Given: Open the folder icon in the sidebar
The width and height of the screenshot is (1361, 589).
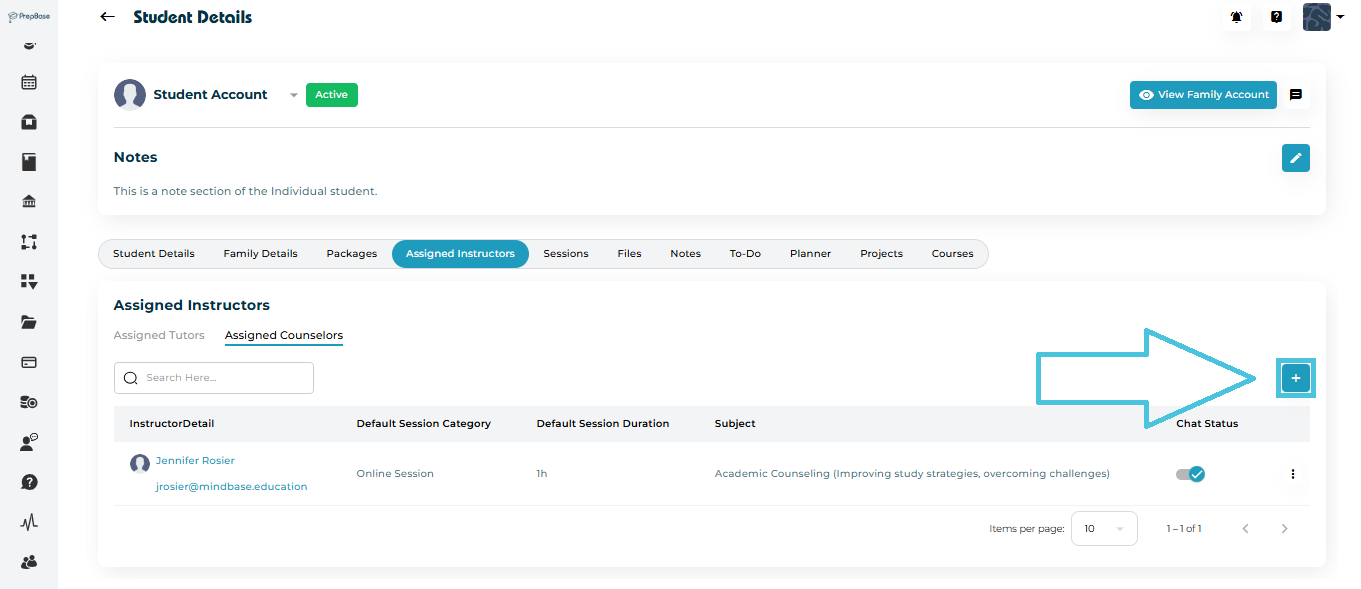Looking at the screenshot, I should coord(29,322).
